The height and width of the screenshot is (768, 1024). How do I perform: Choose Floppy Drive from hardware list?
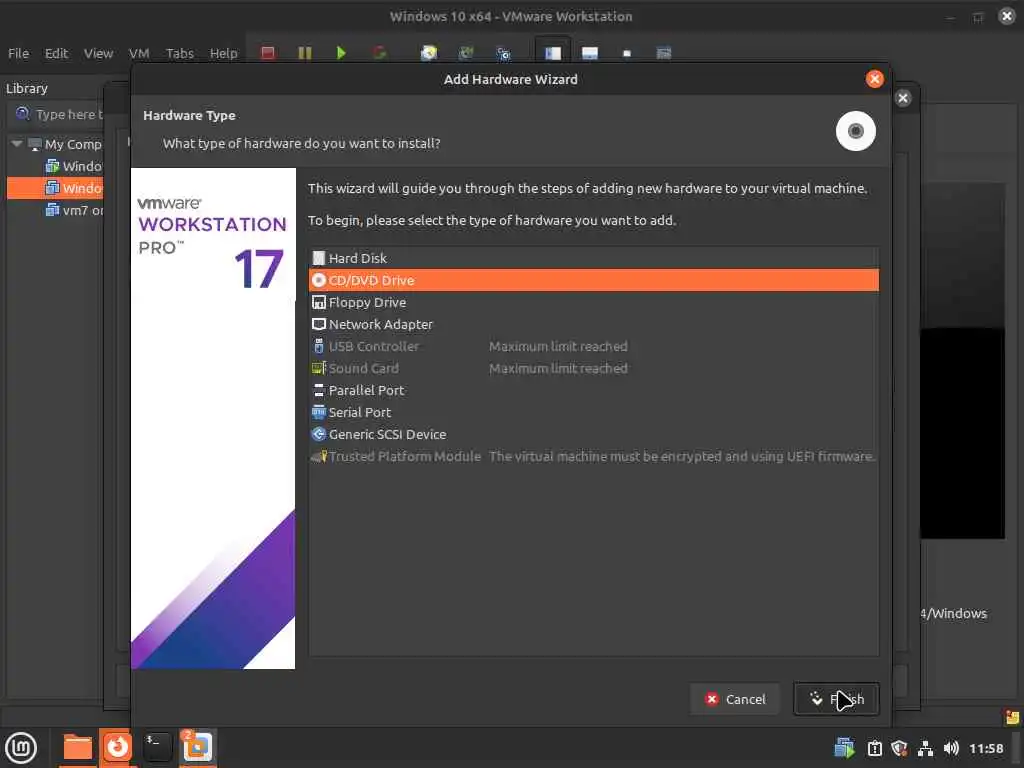coord(593,302)
